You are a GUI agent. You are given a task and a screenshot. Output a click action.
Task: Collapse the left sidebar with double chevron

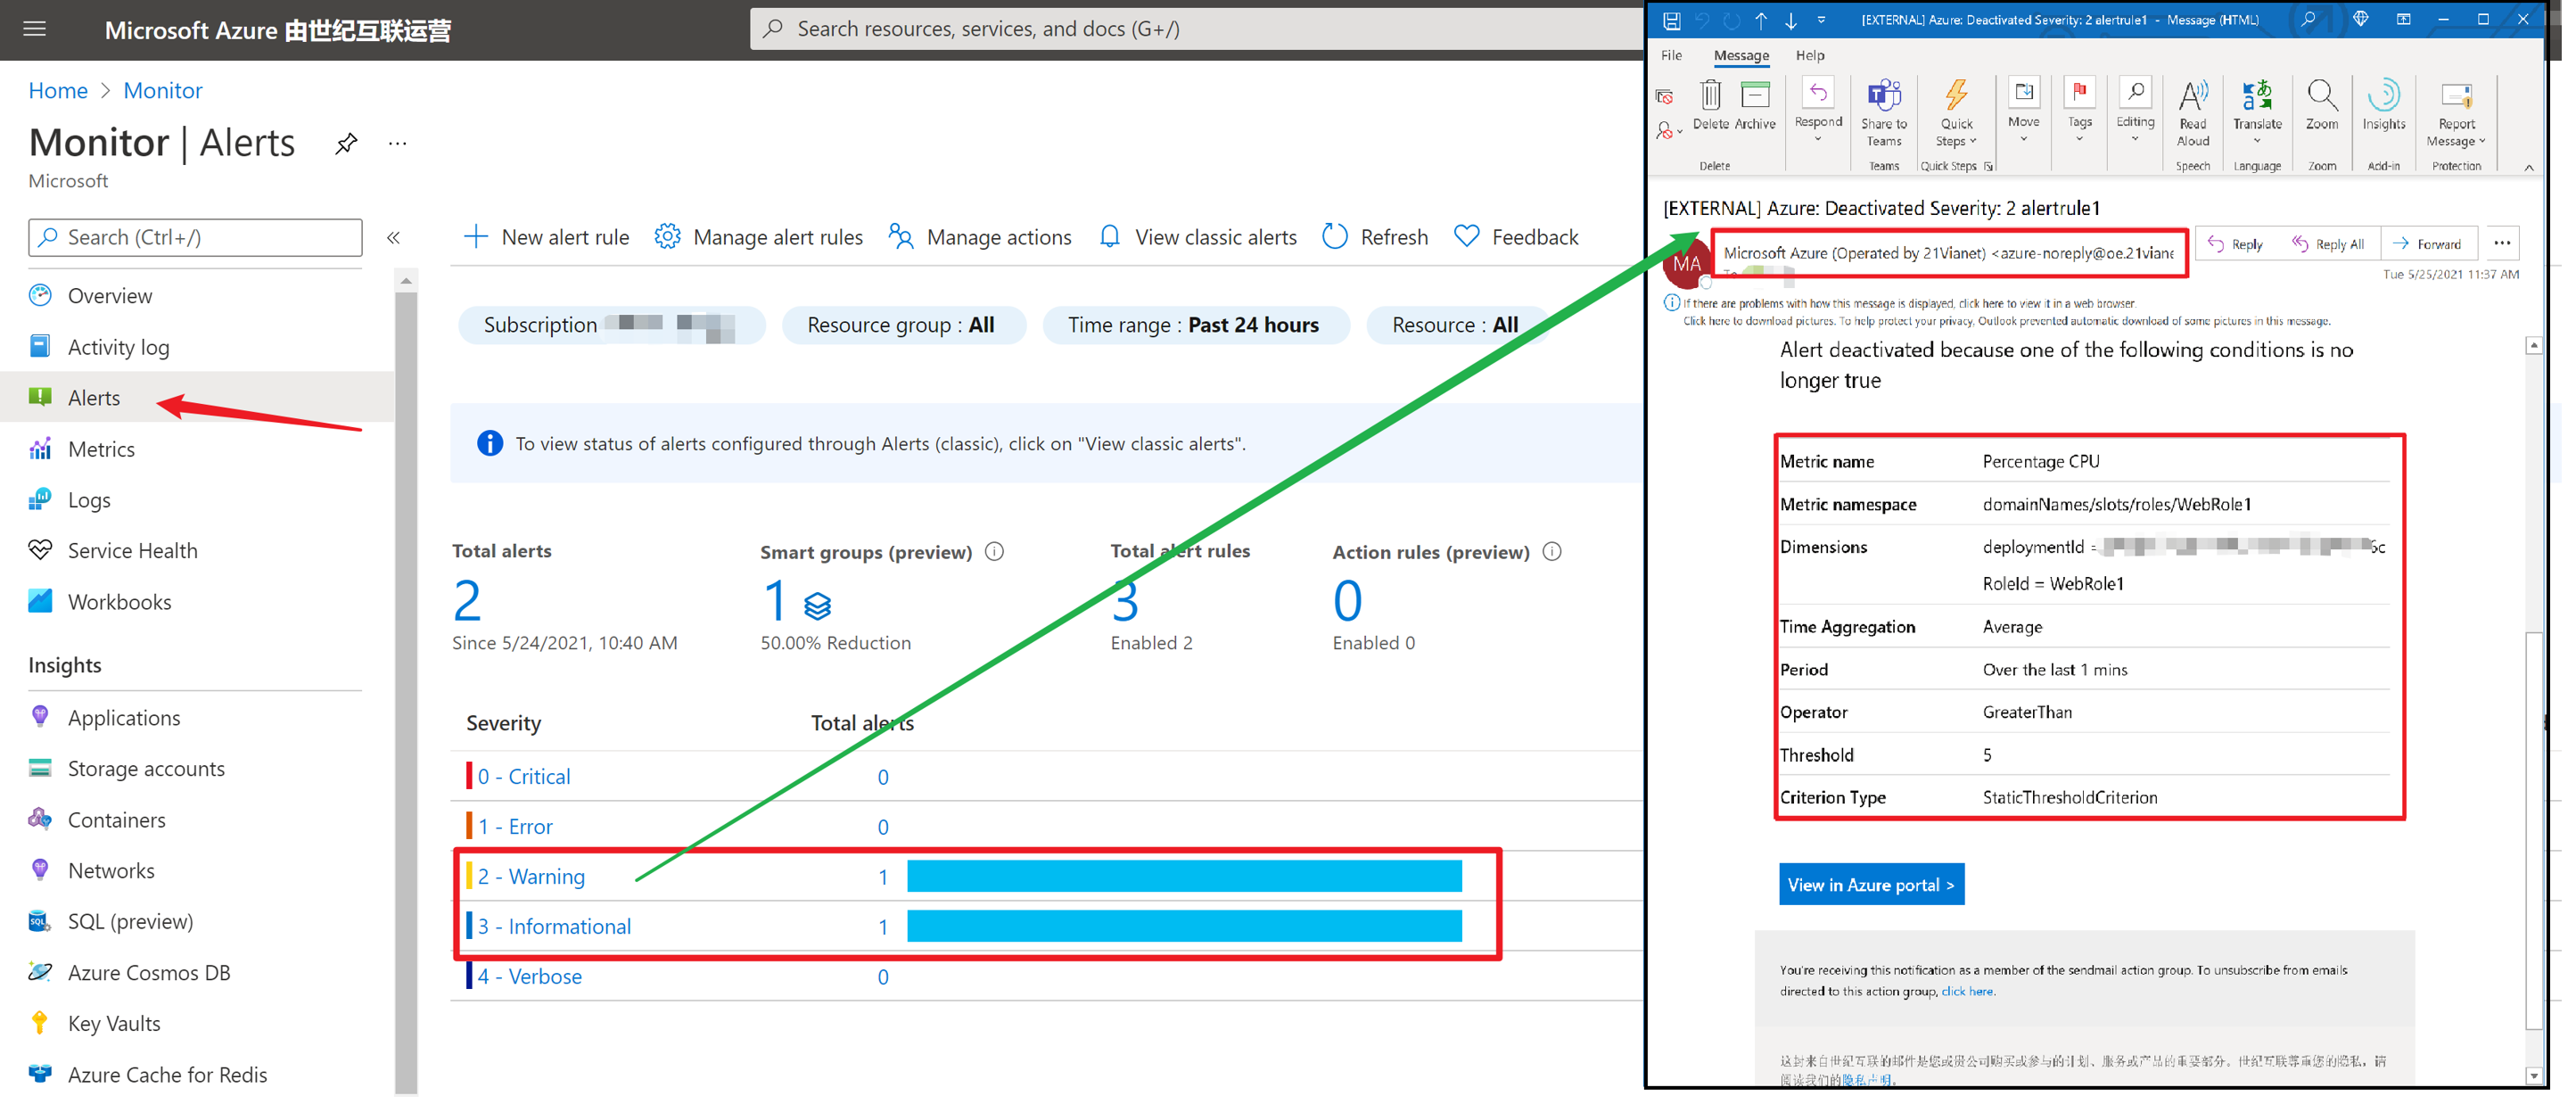394,237
